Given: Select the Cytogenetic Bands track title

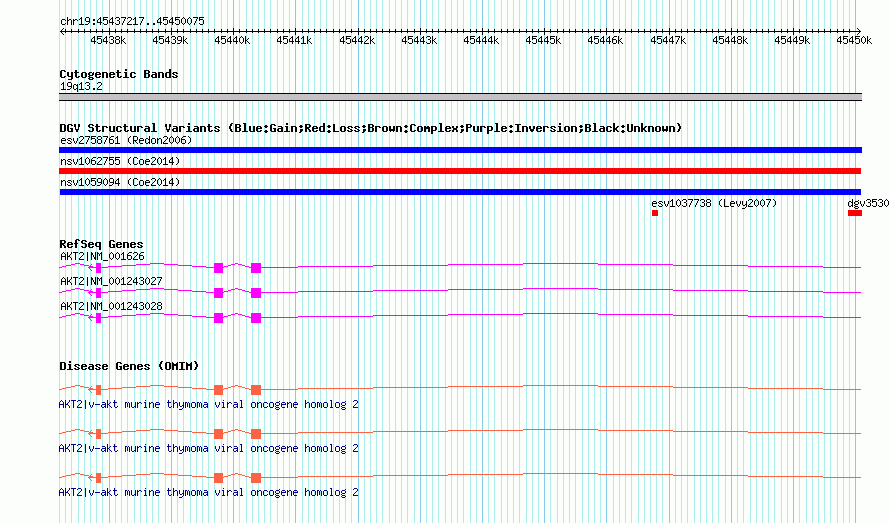Looking at the screenshot, I should pos(119,74).
